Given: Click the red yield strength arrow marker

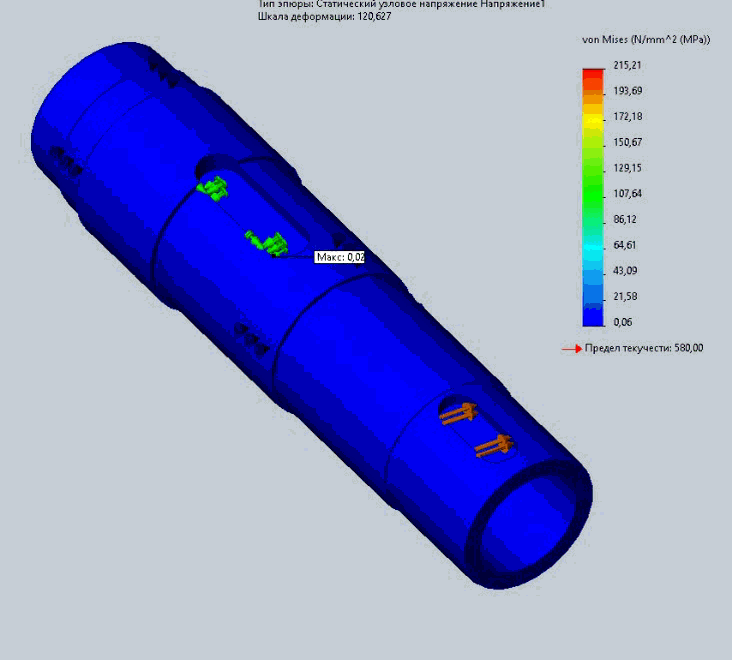Looking at the screenshot, I should coord(571,349).
